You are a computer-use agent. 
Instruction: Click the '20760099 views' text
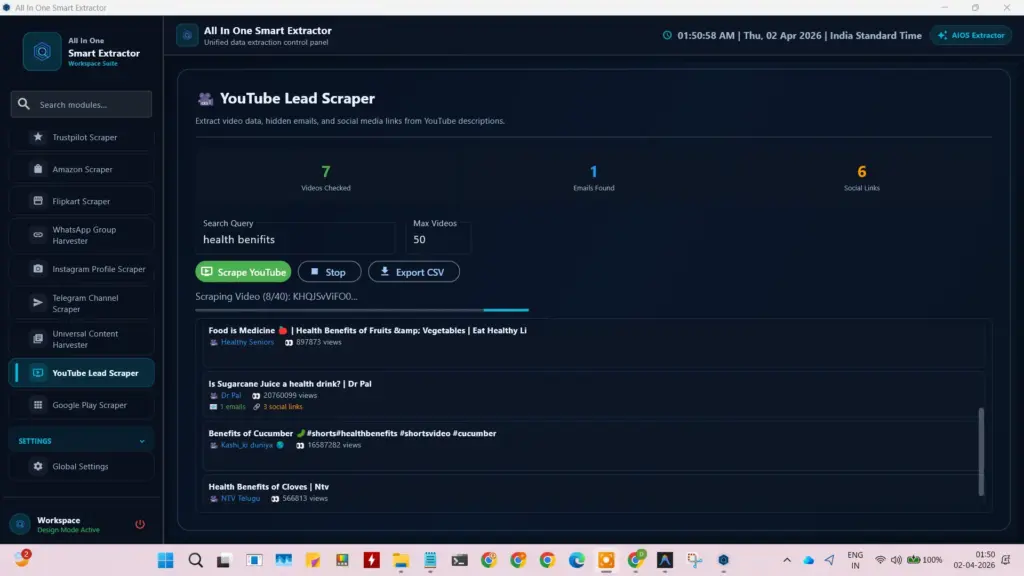(x=290, y=396)
